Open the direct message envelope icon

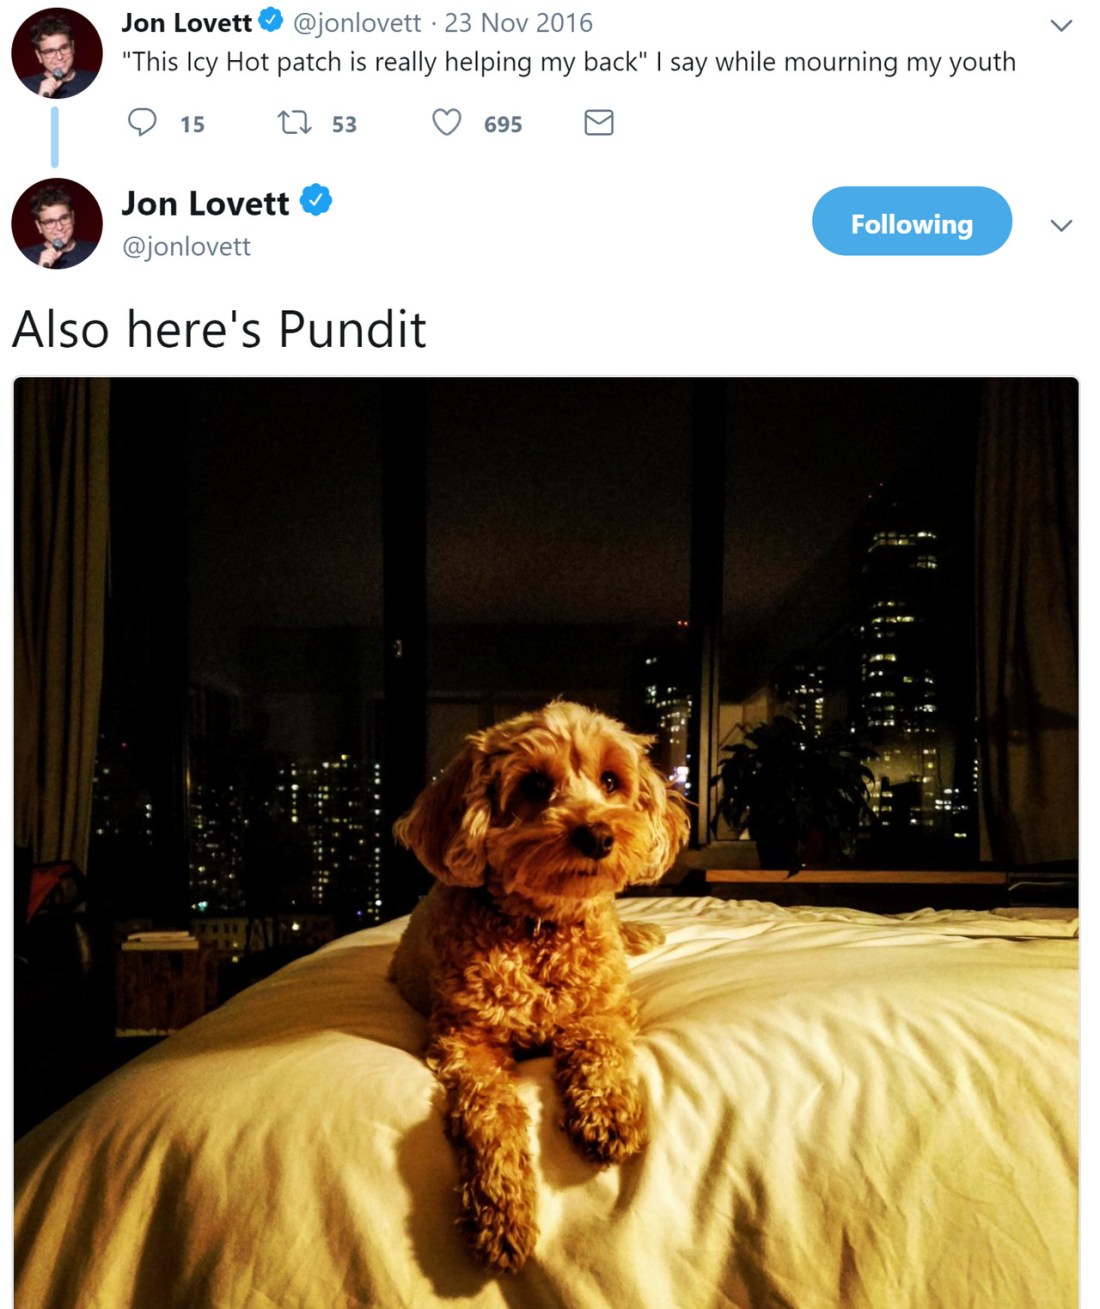pos(598,123)
